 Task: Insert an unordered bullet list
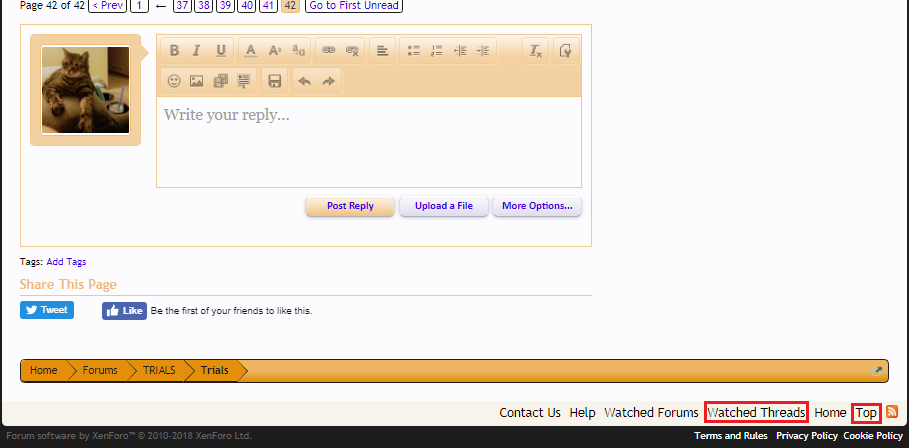point(412,50)
